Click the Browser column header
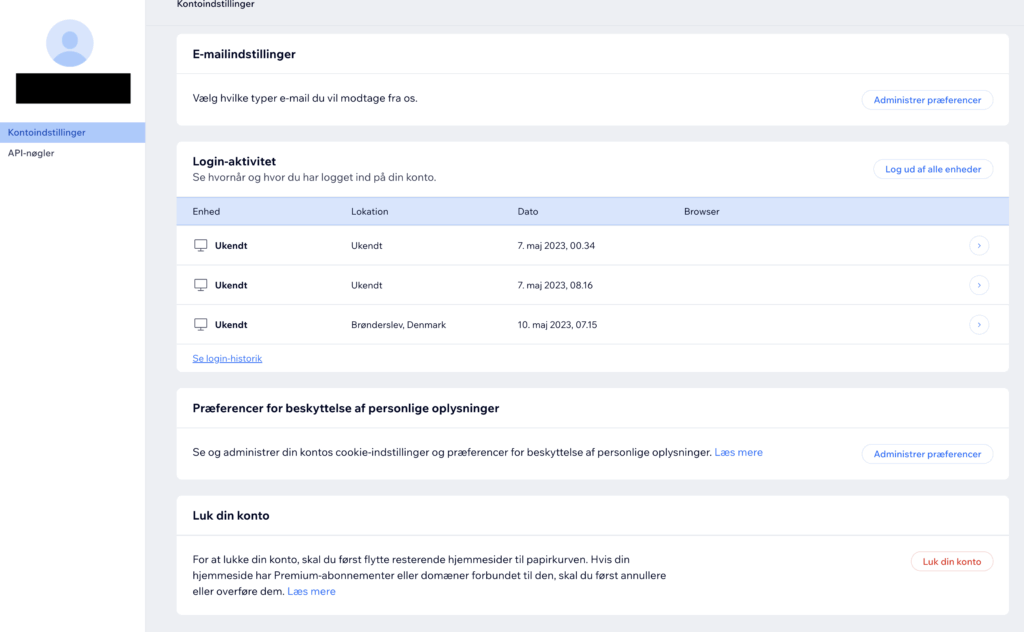1024x632 pixels. [701, 212]
